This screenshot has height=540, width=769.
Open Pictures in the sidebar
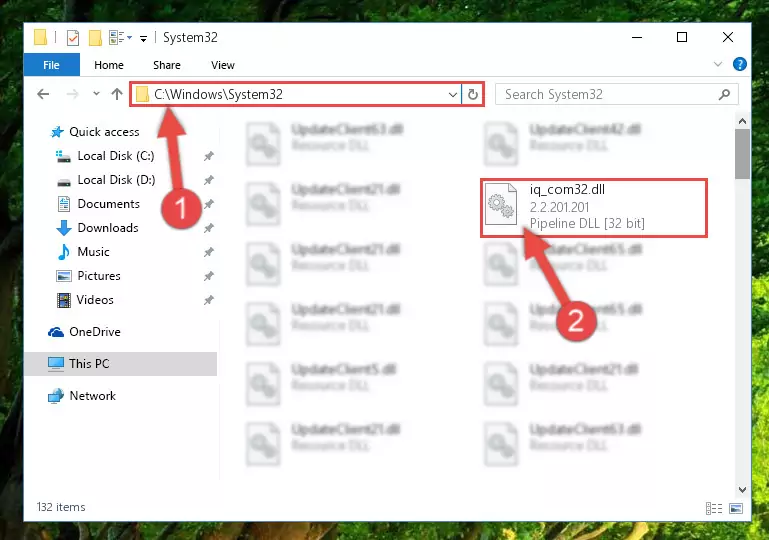(x=99, y=276)
